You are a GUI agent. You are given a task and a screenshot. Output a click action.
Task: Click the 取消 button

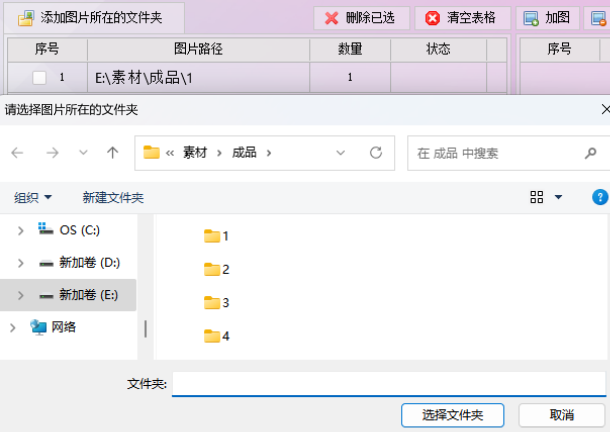coord(561,415)
